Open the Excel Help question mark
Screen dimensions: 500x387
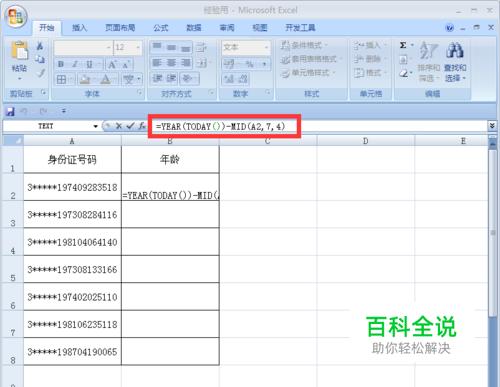[449, 28]
